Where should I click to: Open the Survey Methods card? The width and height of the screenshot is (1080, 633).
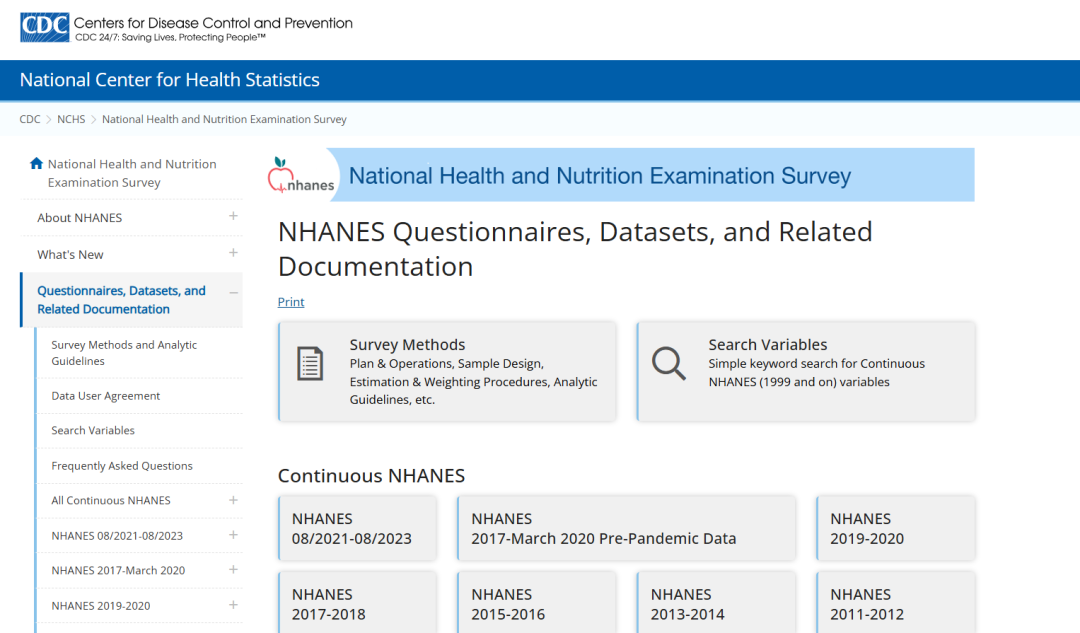click(447, 371)
